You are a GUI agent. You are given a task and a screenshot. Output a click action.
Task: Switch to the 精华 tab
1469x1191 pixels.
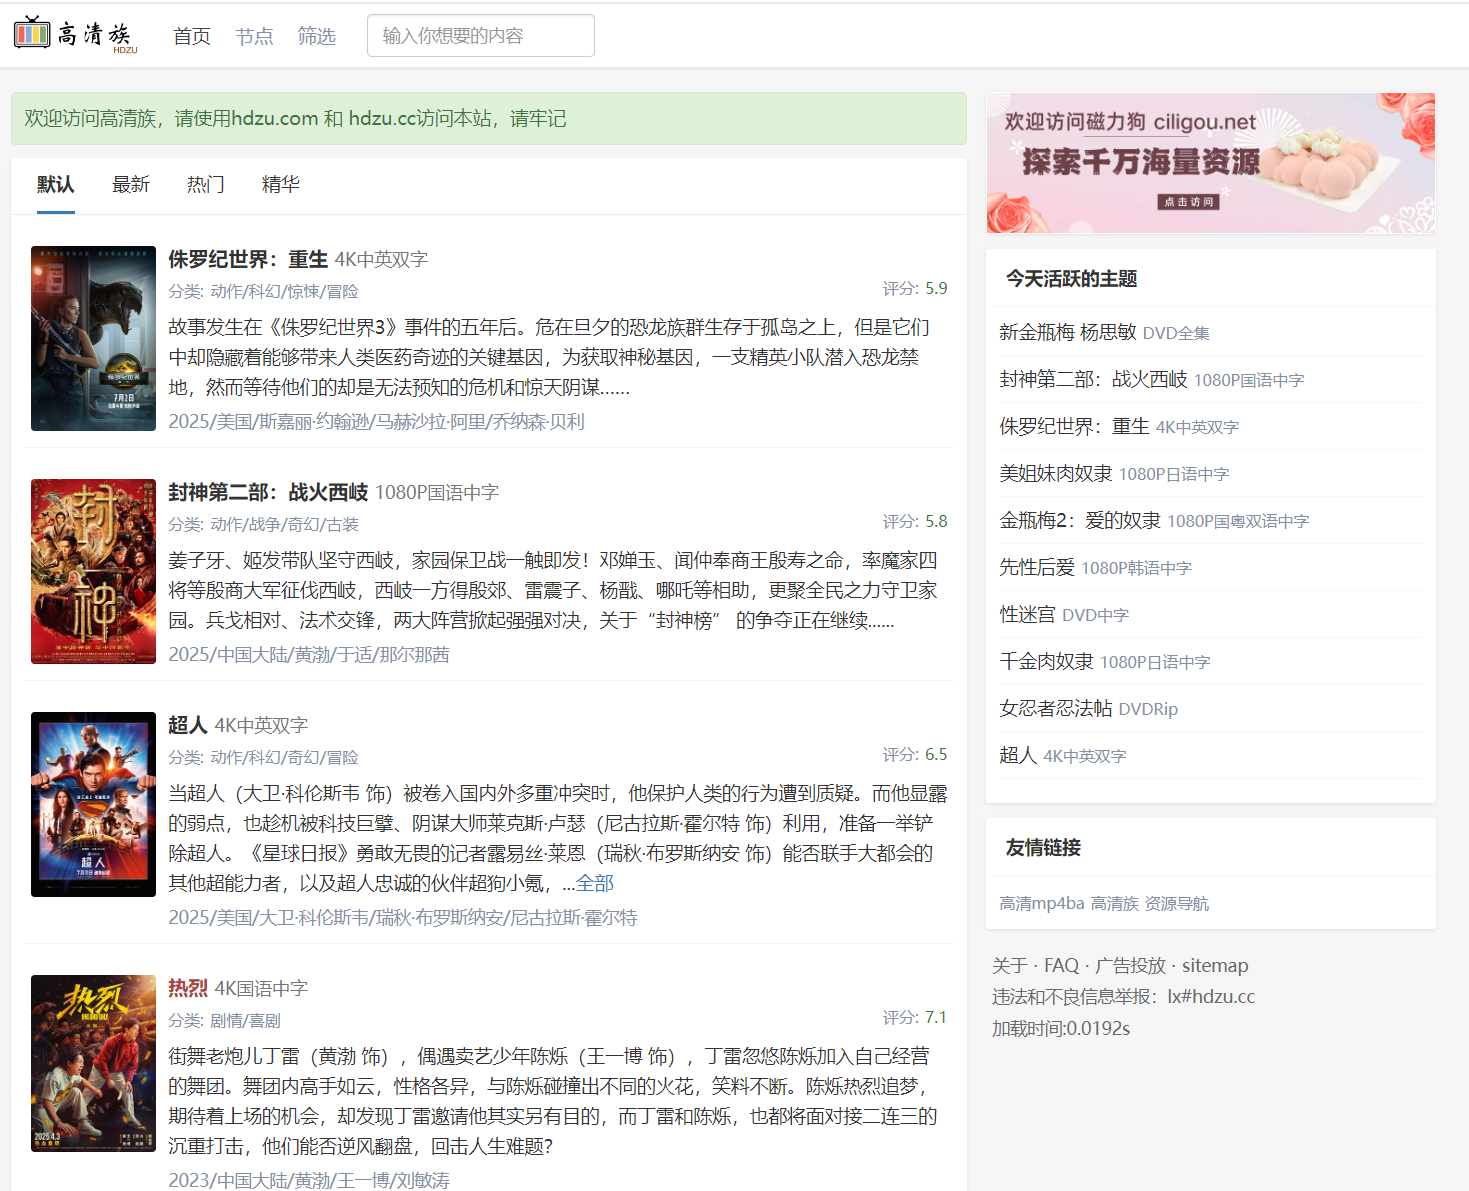(279, 184)
